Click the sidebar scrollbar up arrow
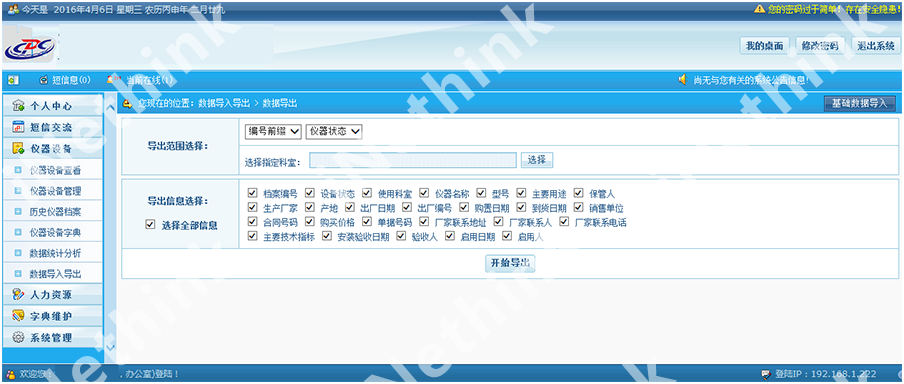Viewport: 904px width, 384px height. click(111, 107)
